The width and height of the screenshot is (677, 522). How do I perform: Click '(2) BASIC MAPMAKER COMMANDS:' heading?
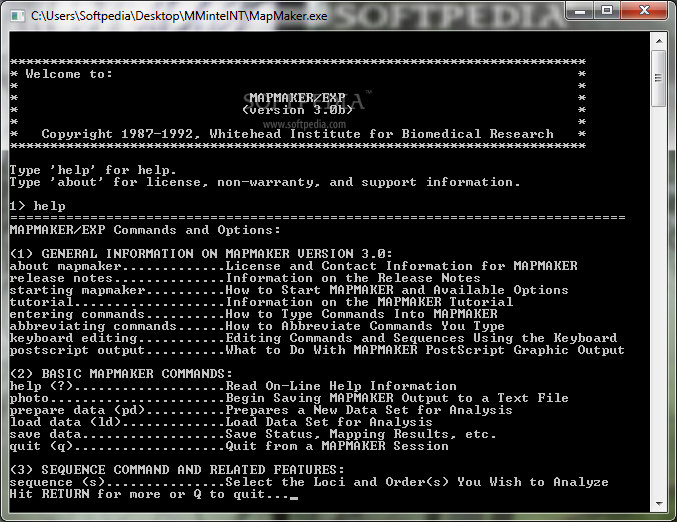click(x=121, y=374)
